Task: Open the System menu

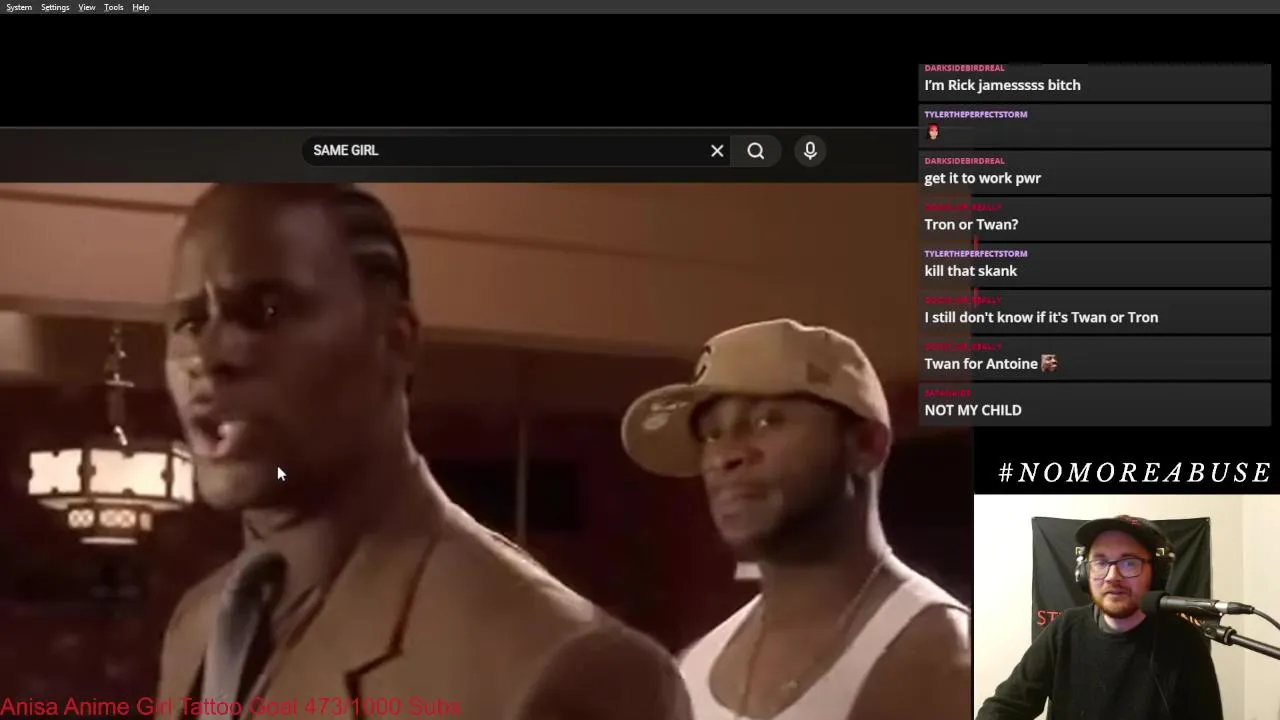Action: 19,7
